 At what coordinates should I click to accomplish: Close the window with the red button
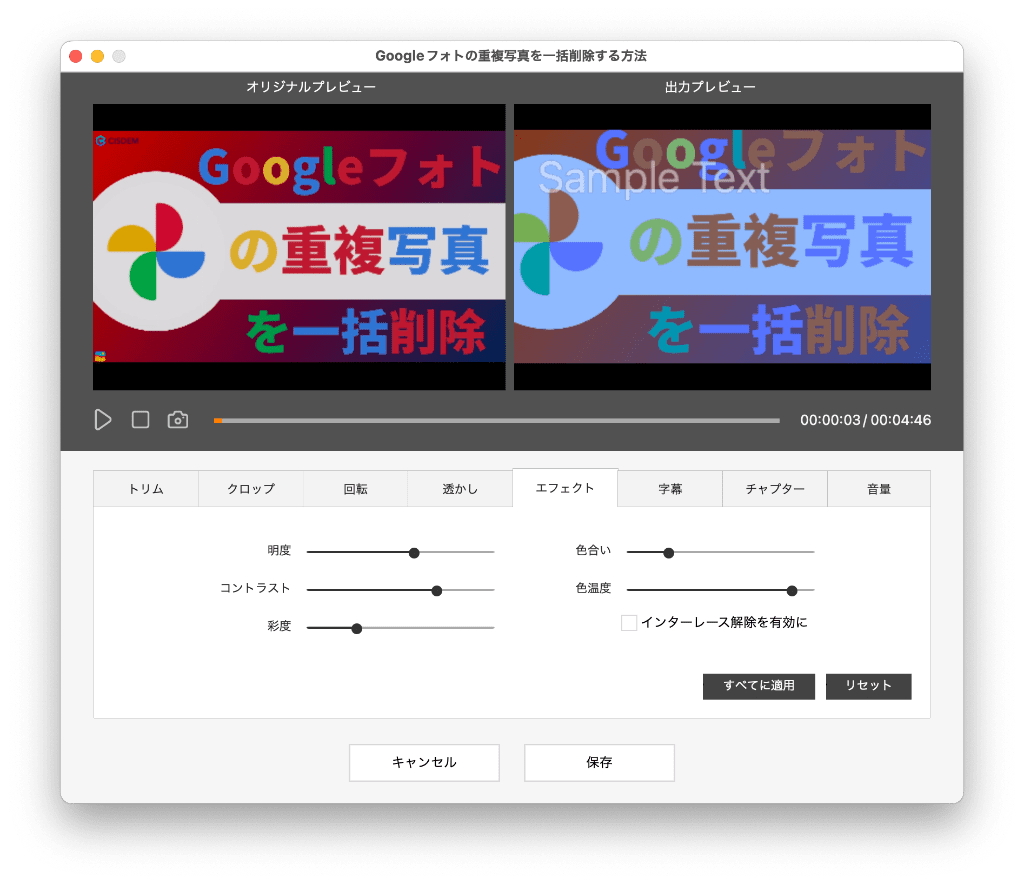coord(76,56)
